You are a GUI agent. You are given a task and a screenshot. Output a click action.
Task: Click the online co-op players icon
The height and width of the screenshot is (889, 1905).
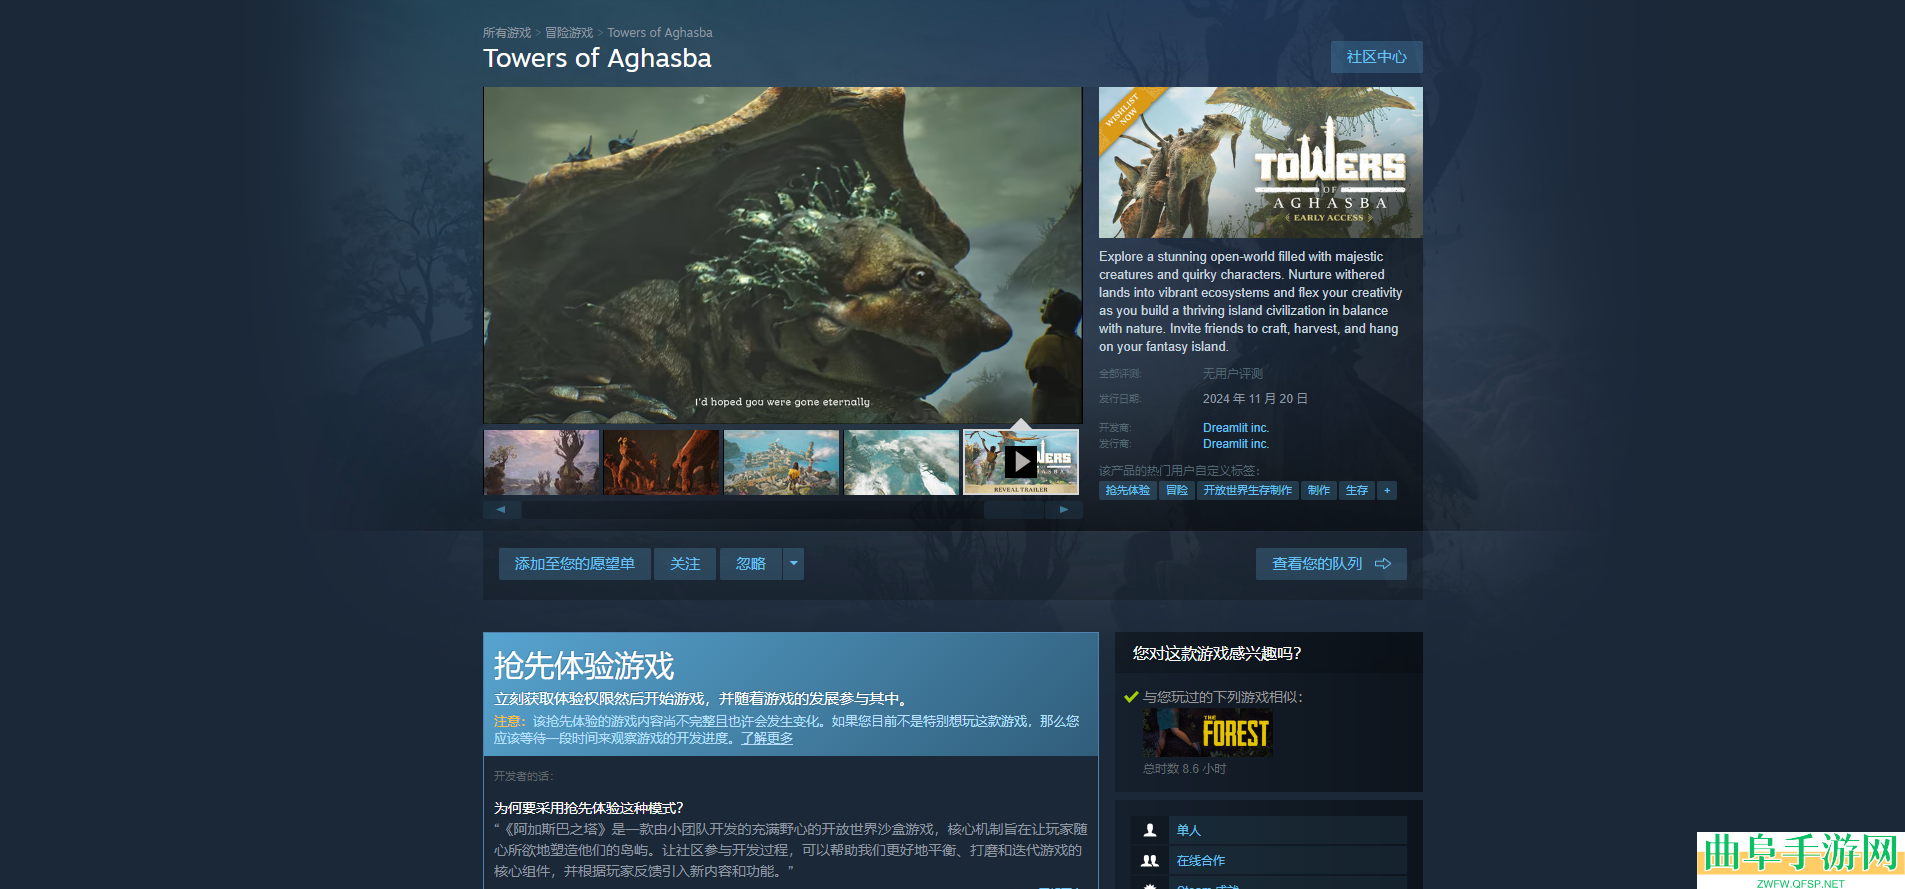click(1150, 860)
